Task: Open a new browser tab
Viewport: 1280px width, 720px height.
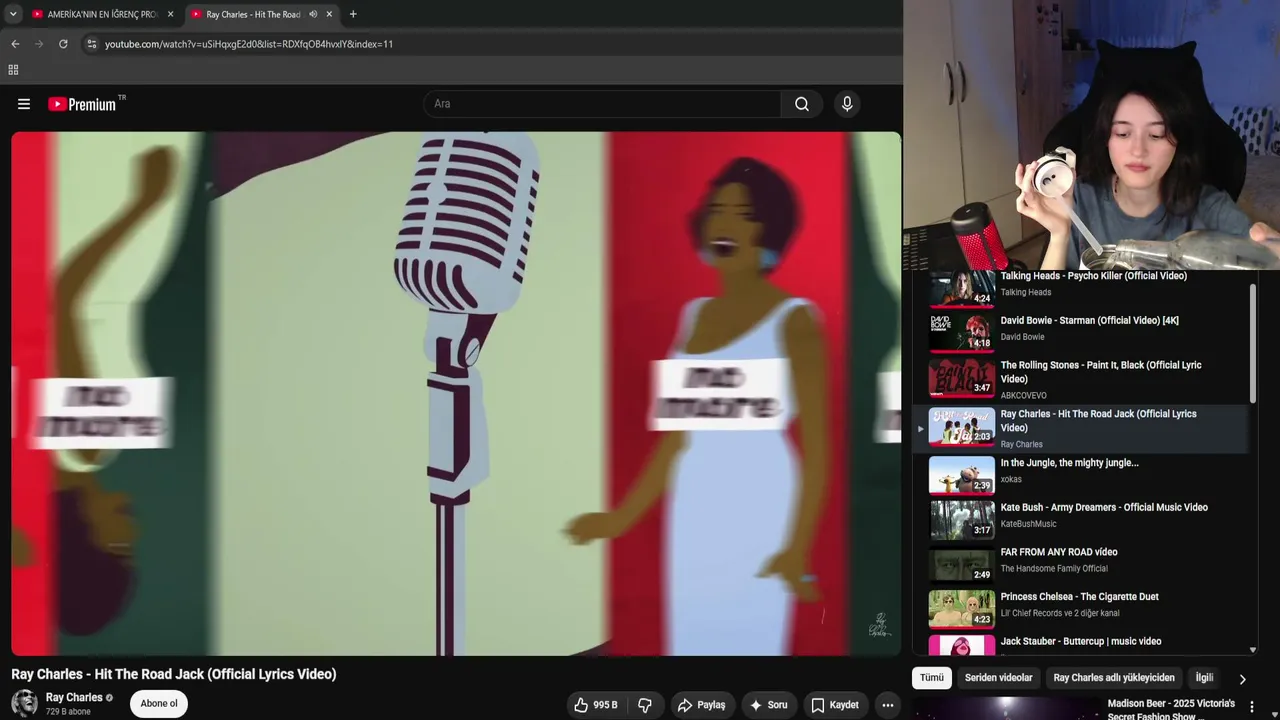Action: point(353,14)
